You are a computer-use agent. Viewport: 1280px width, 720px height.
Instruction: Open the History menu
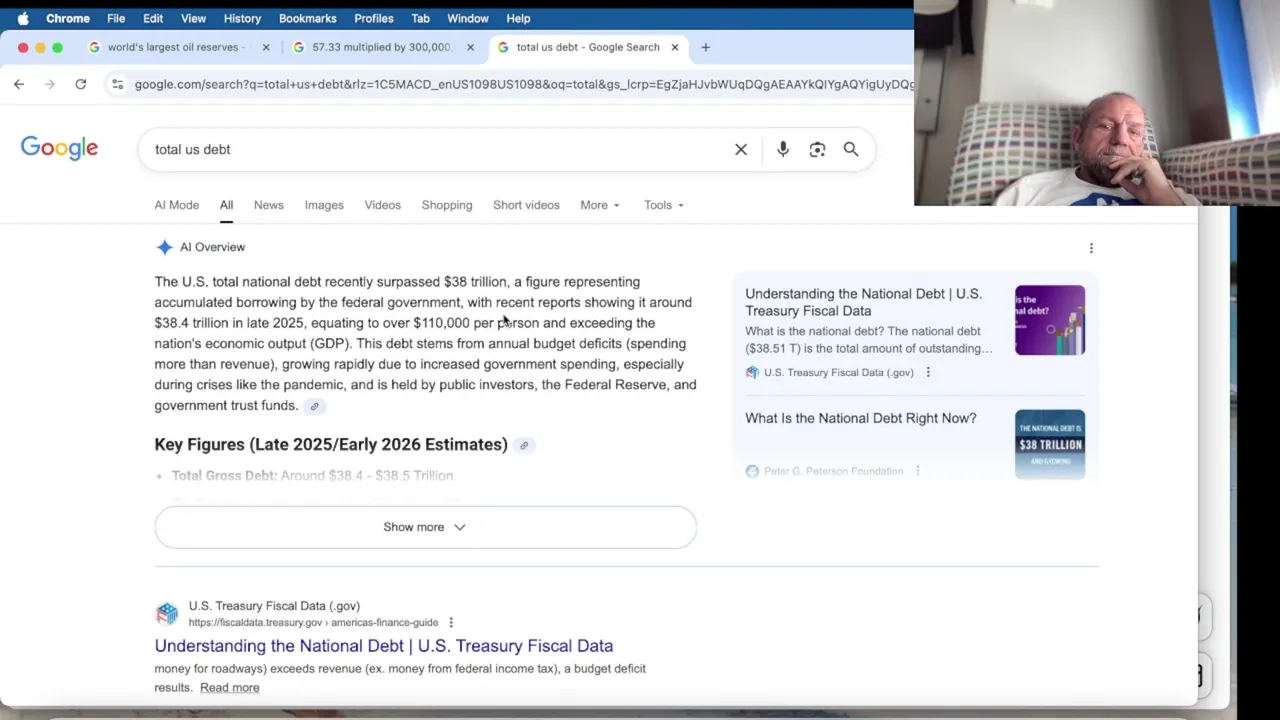242,18
